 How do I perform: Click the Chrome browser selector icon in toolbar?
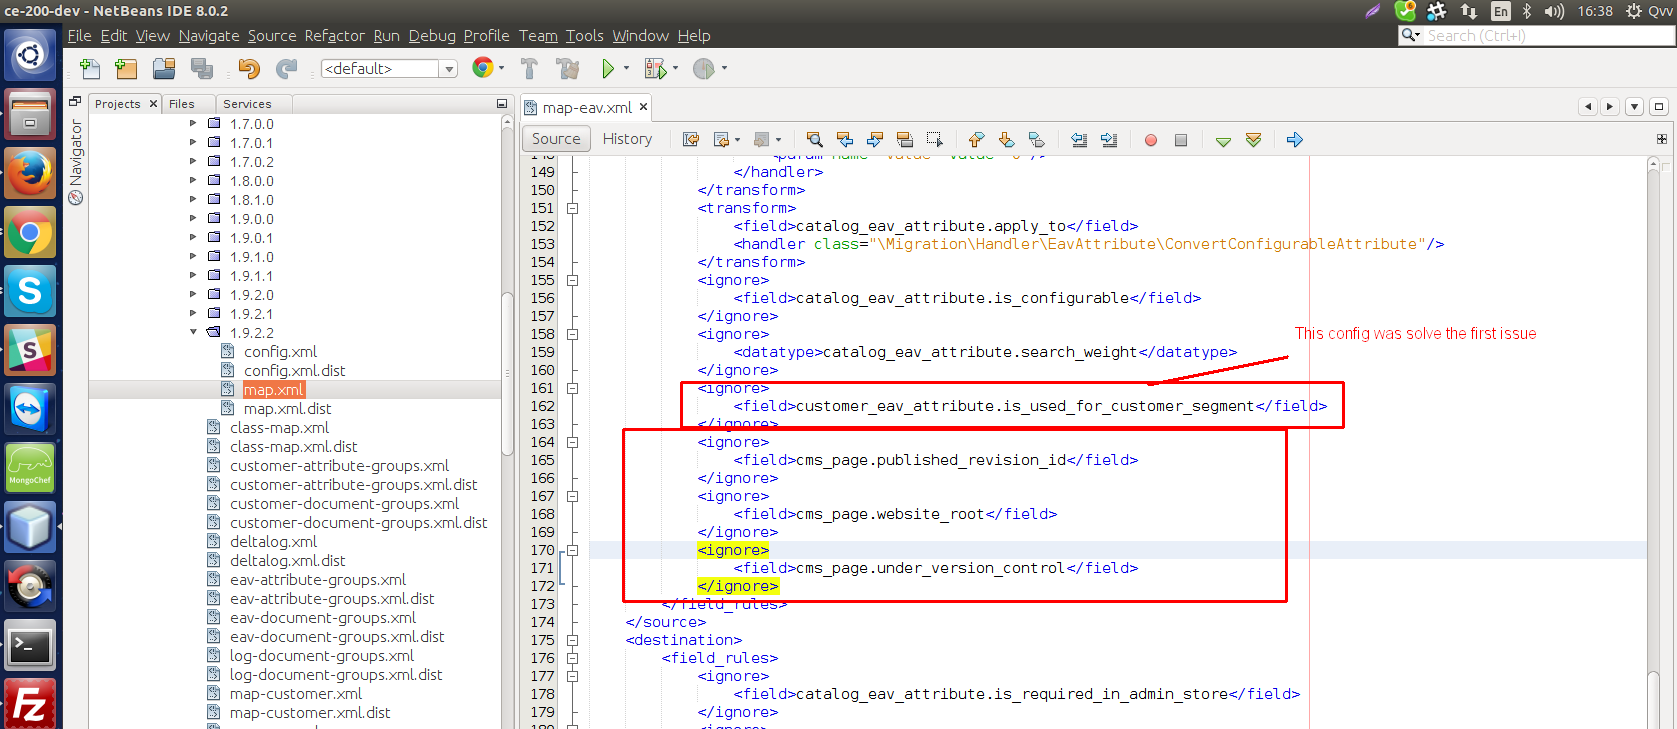point(482,68)
